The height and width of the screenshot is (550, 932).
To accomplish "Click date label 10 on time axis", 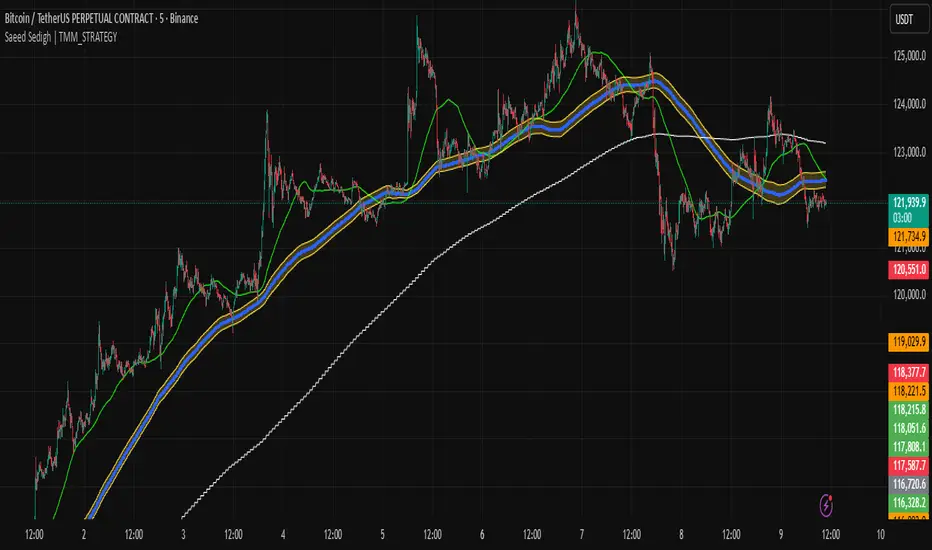I will click(880, 535).
